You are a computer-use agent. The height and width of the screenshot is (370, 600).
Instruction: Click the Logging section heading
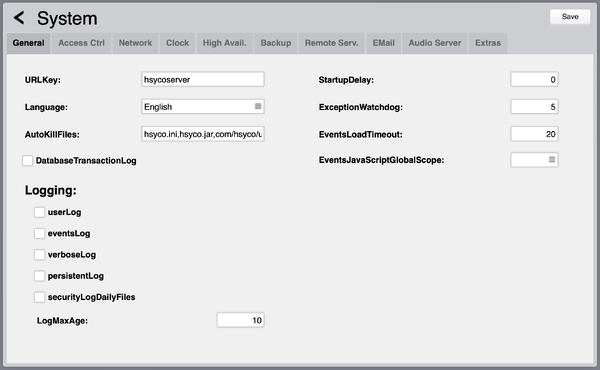tap(51, 190)
